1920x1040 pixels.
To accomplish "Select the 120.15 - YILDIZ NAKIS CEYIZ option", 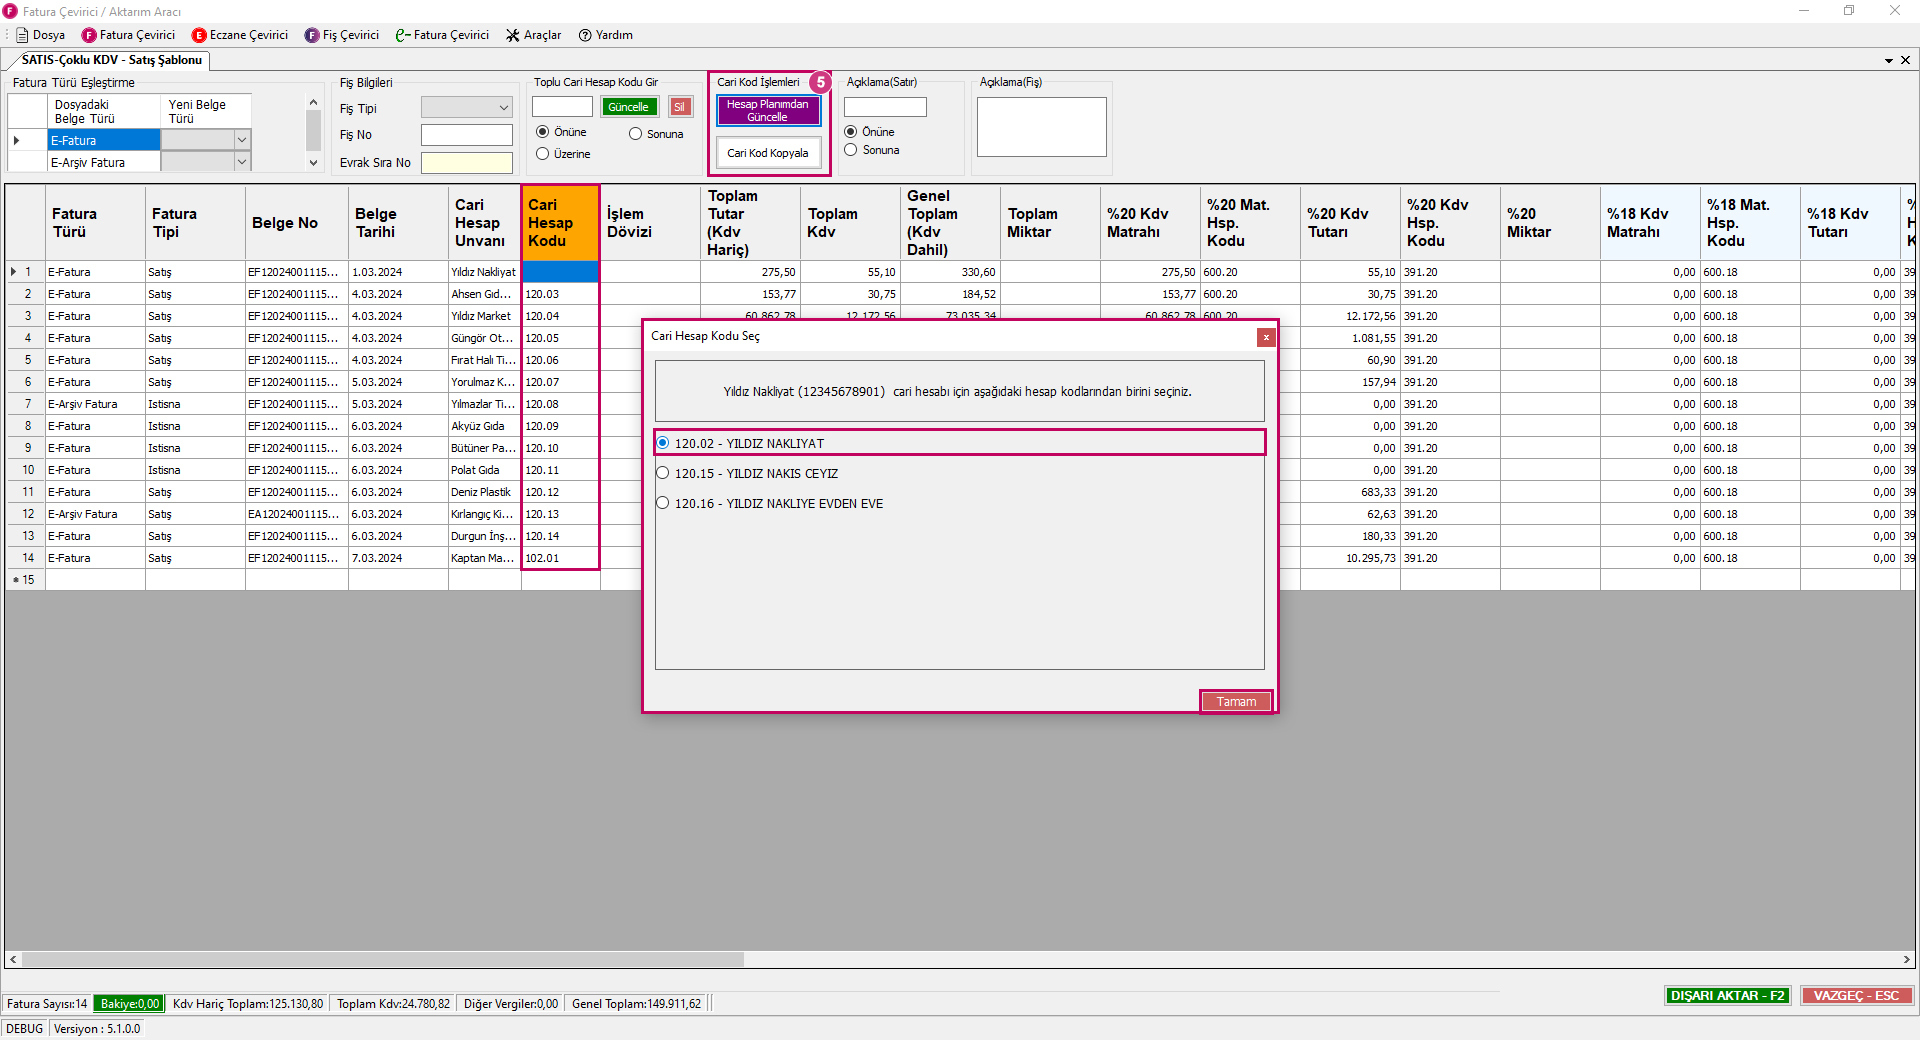I will pyautogui.click(x=663, y=473).
